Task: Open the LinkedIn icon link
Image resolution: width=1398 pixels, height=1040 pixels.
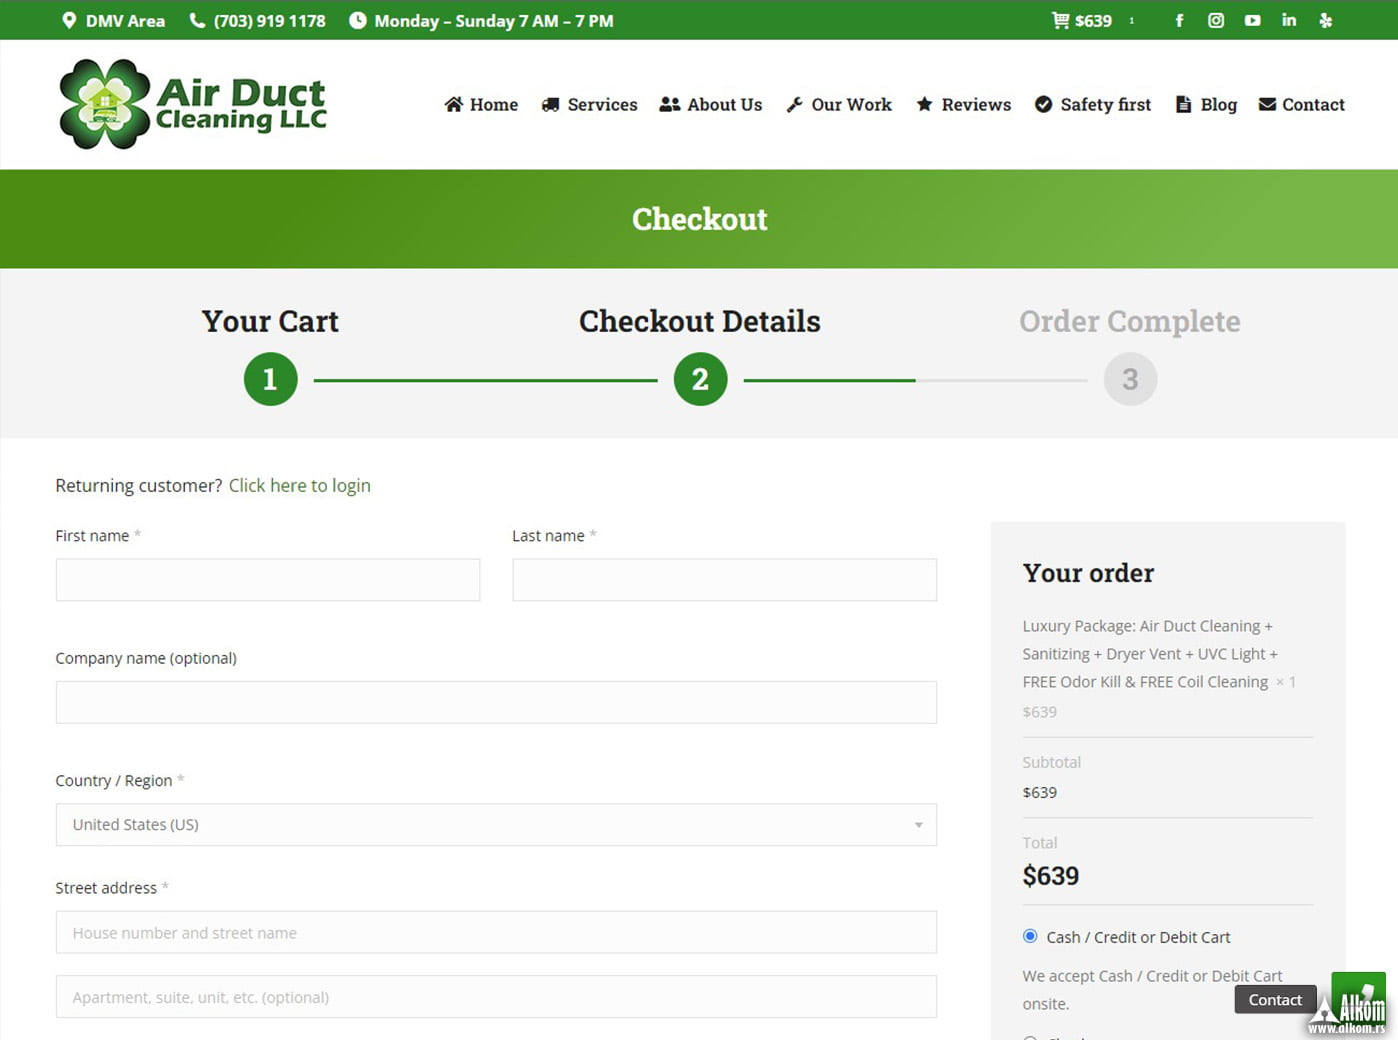Action: pos(1289,20)
